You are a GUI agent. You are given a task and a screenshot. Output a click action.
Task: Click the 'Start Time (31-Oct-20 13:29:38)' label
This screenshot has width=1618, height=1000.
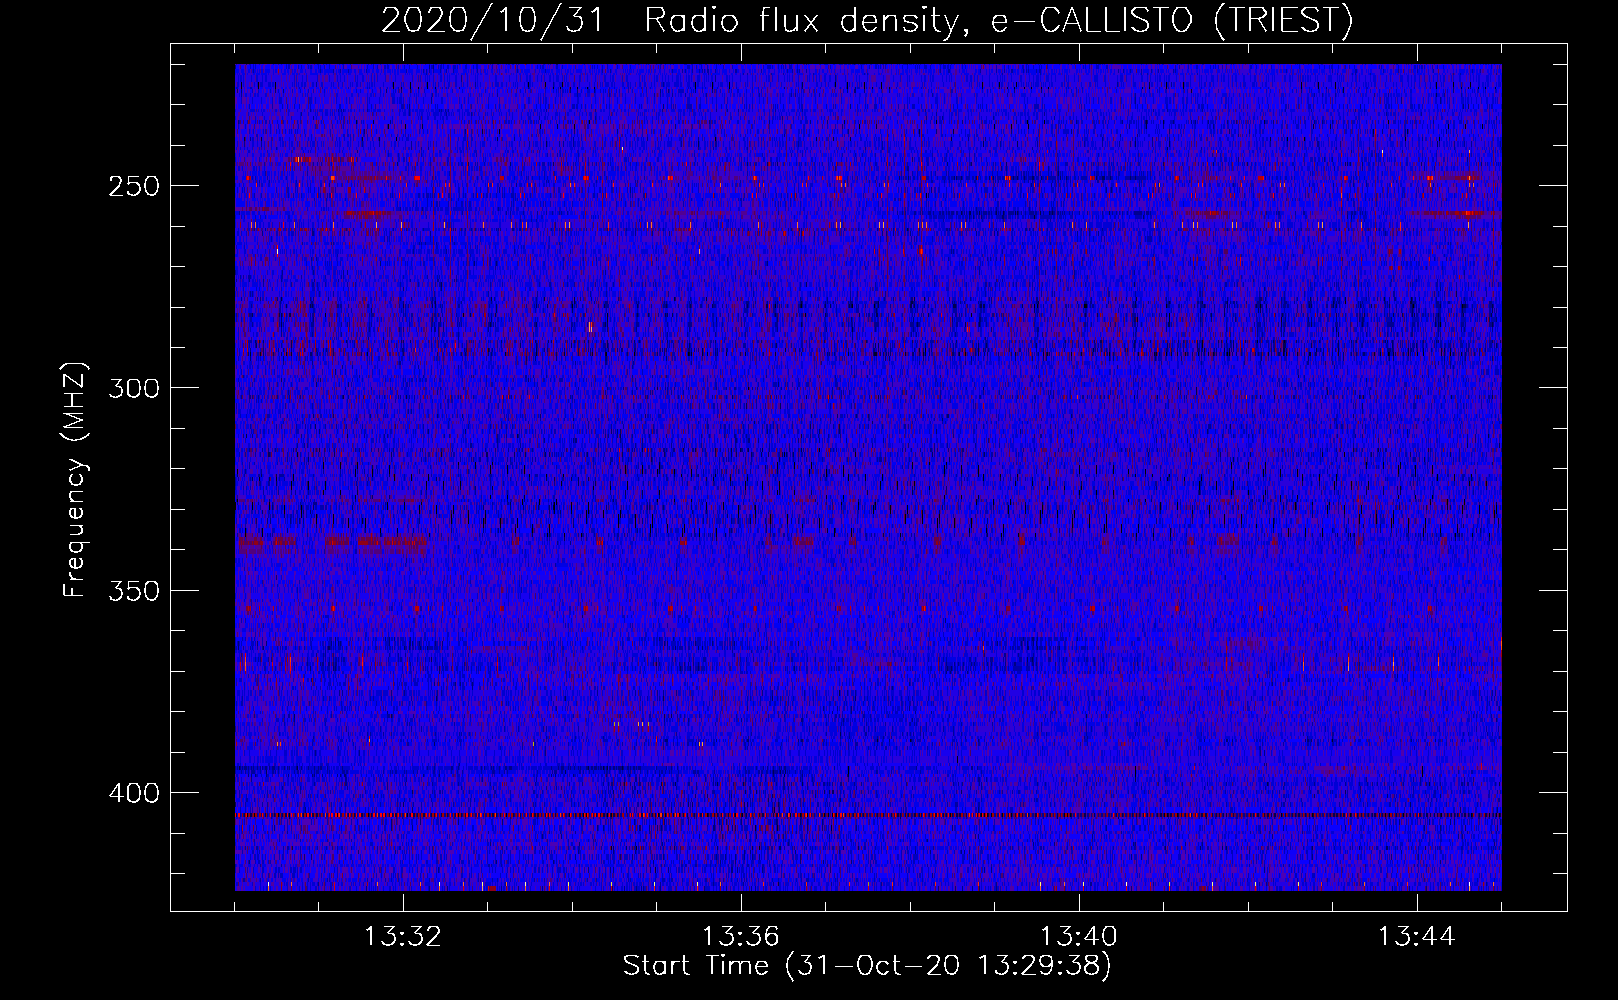(867, 966)
